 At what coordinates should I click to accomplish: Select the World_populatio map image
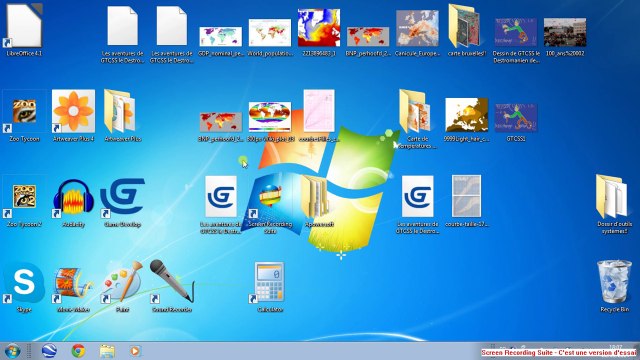click(x=270, y=33)
